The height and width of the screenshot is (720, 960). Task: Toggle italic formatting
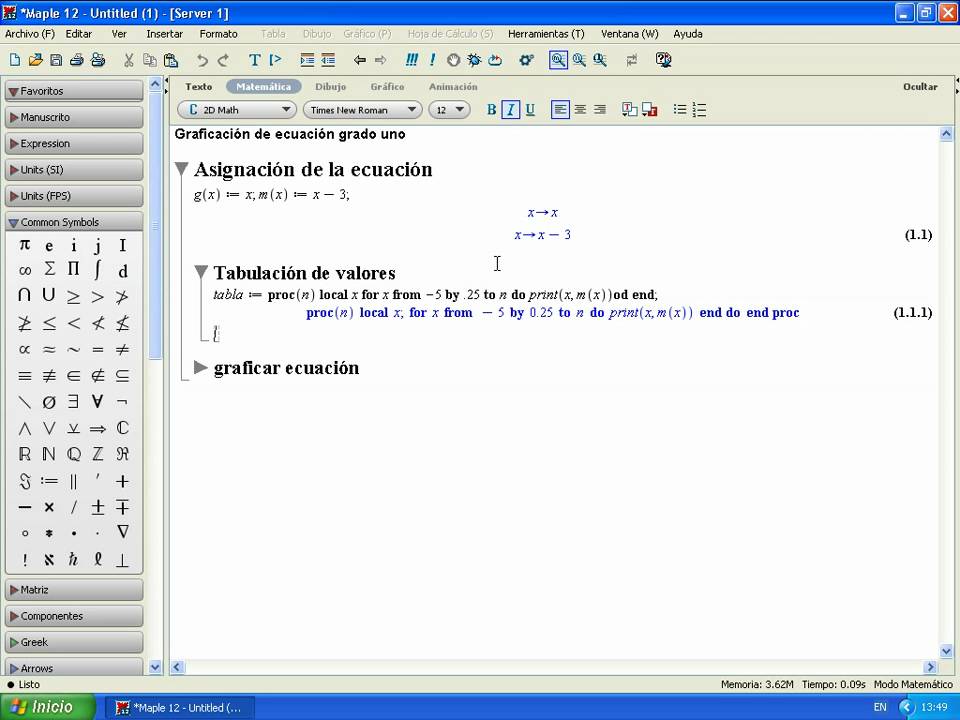coord(511,110)
